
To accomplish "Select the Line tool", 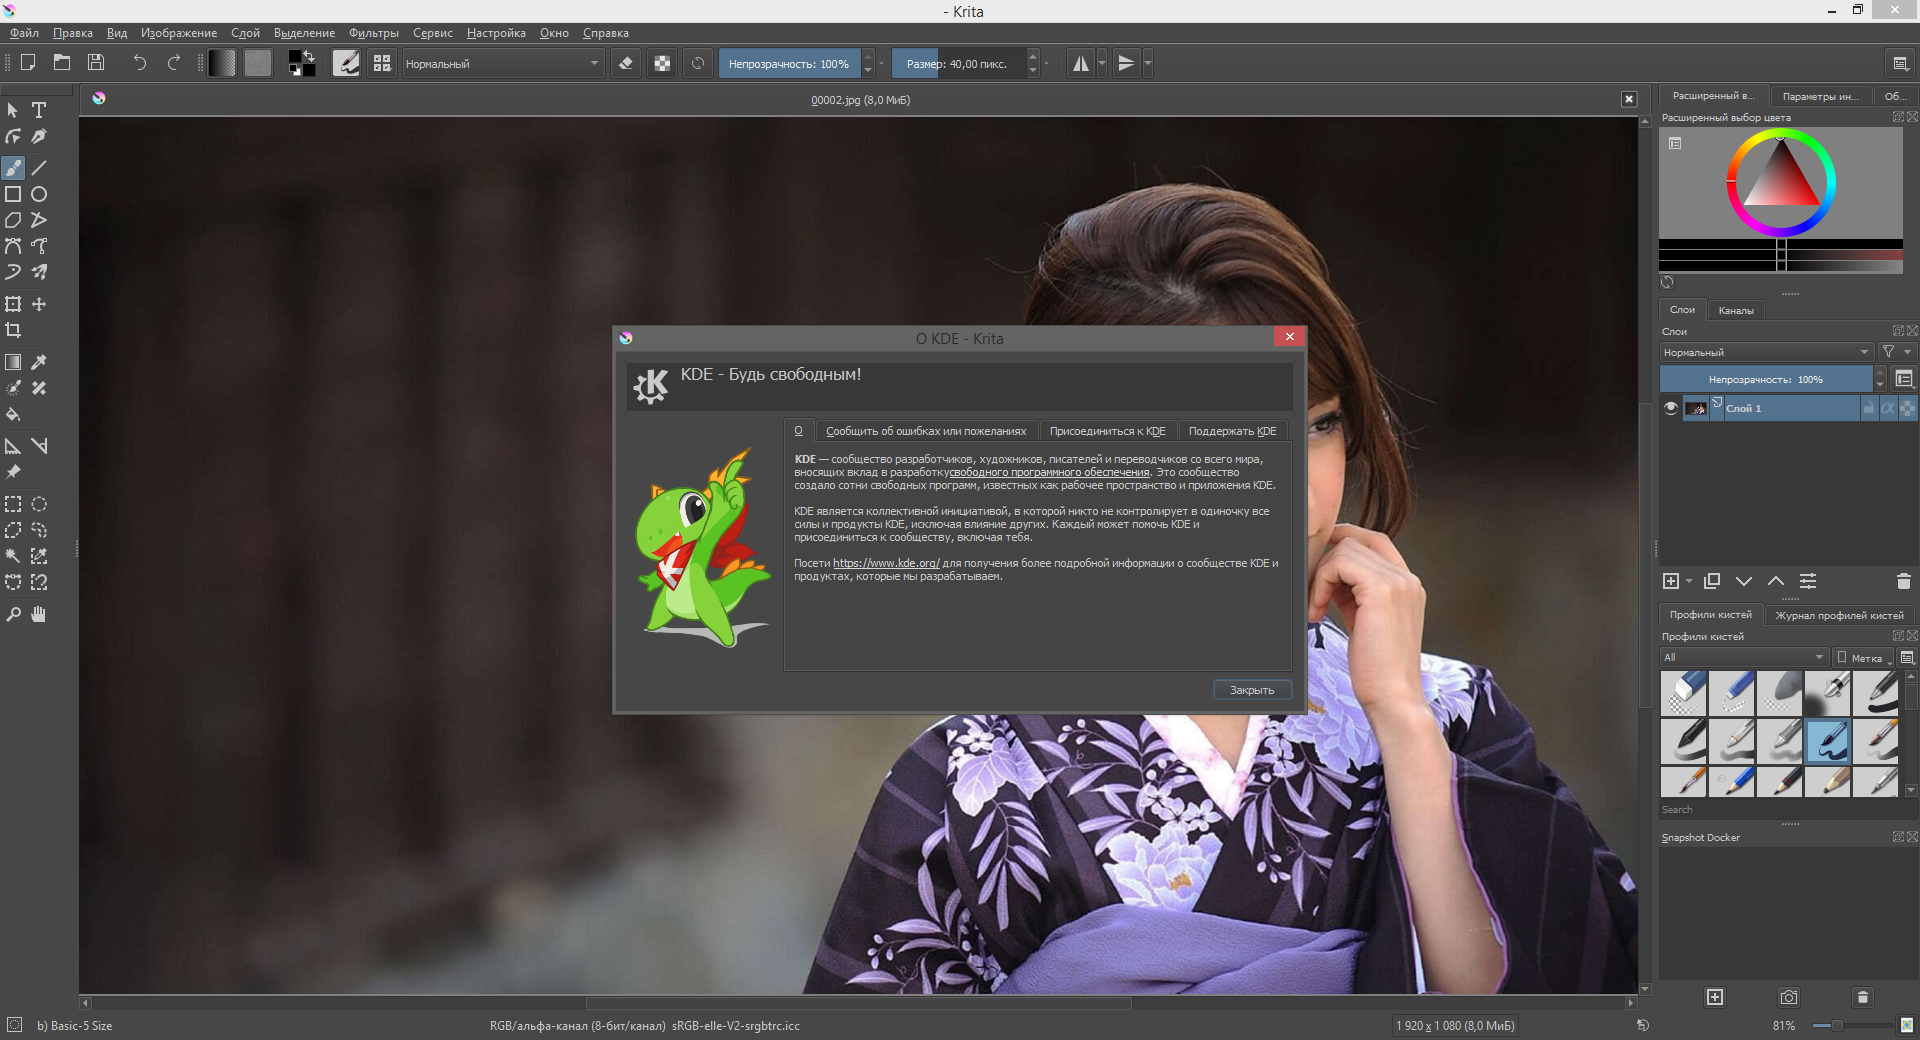I will 39,168.
